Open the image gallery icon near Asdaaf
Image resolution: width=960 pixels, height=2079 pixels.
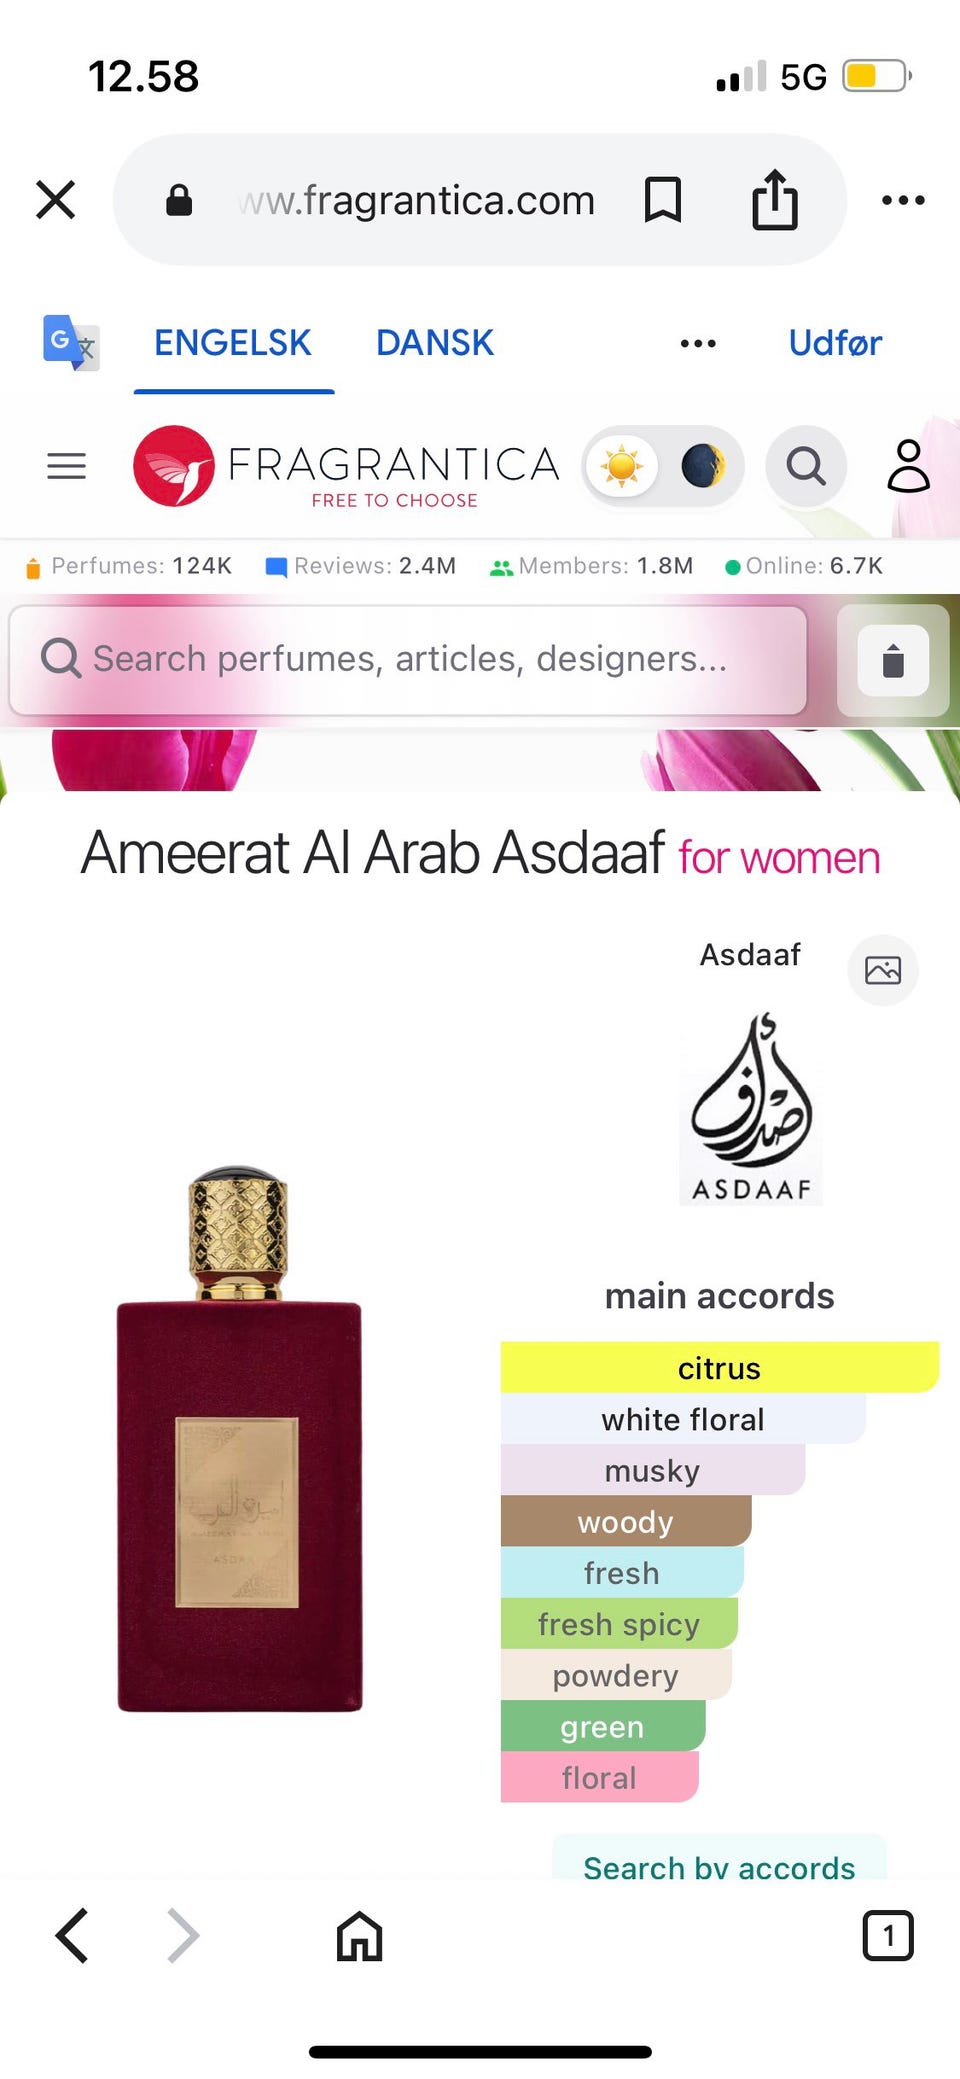click(x=883, y=970)
